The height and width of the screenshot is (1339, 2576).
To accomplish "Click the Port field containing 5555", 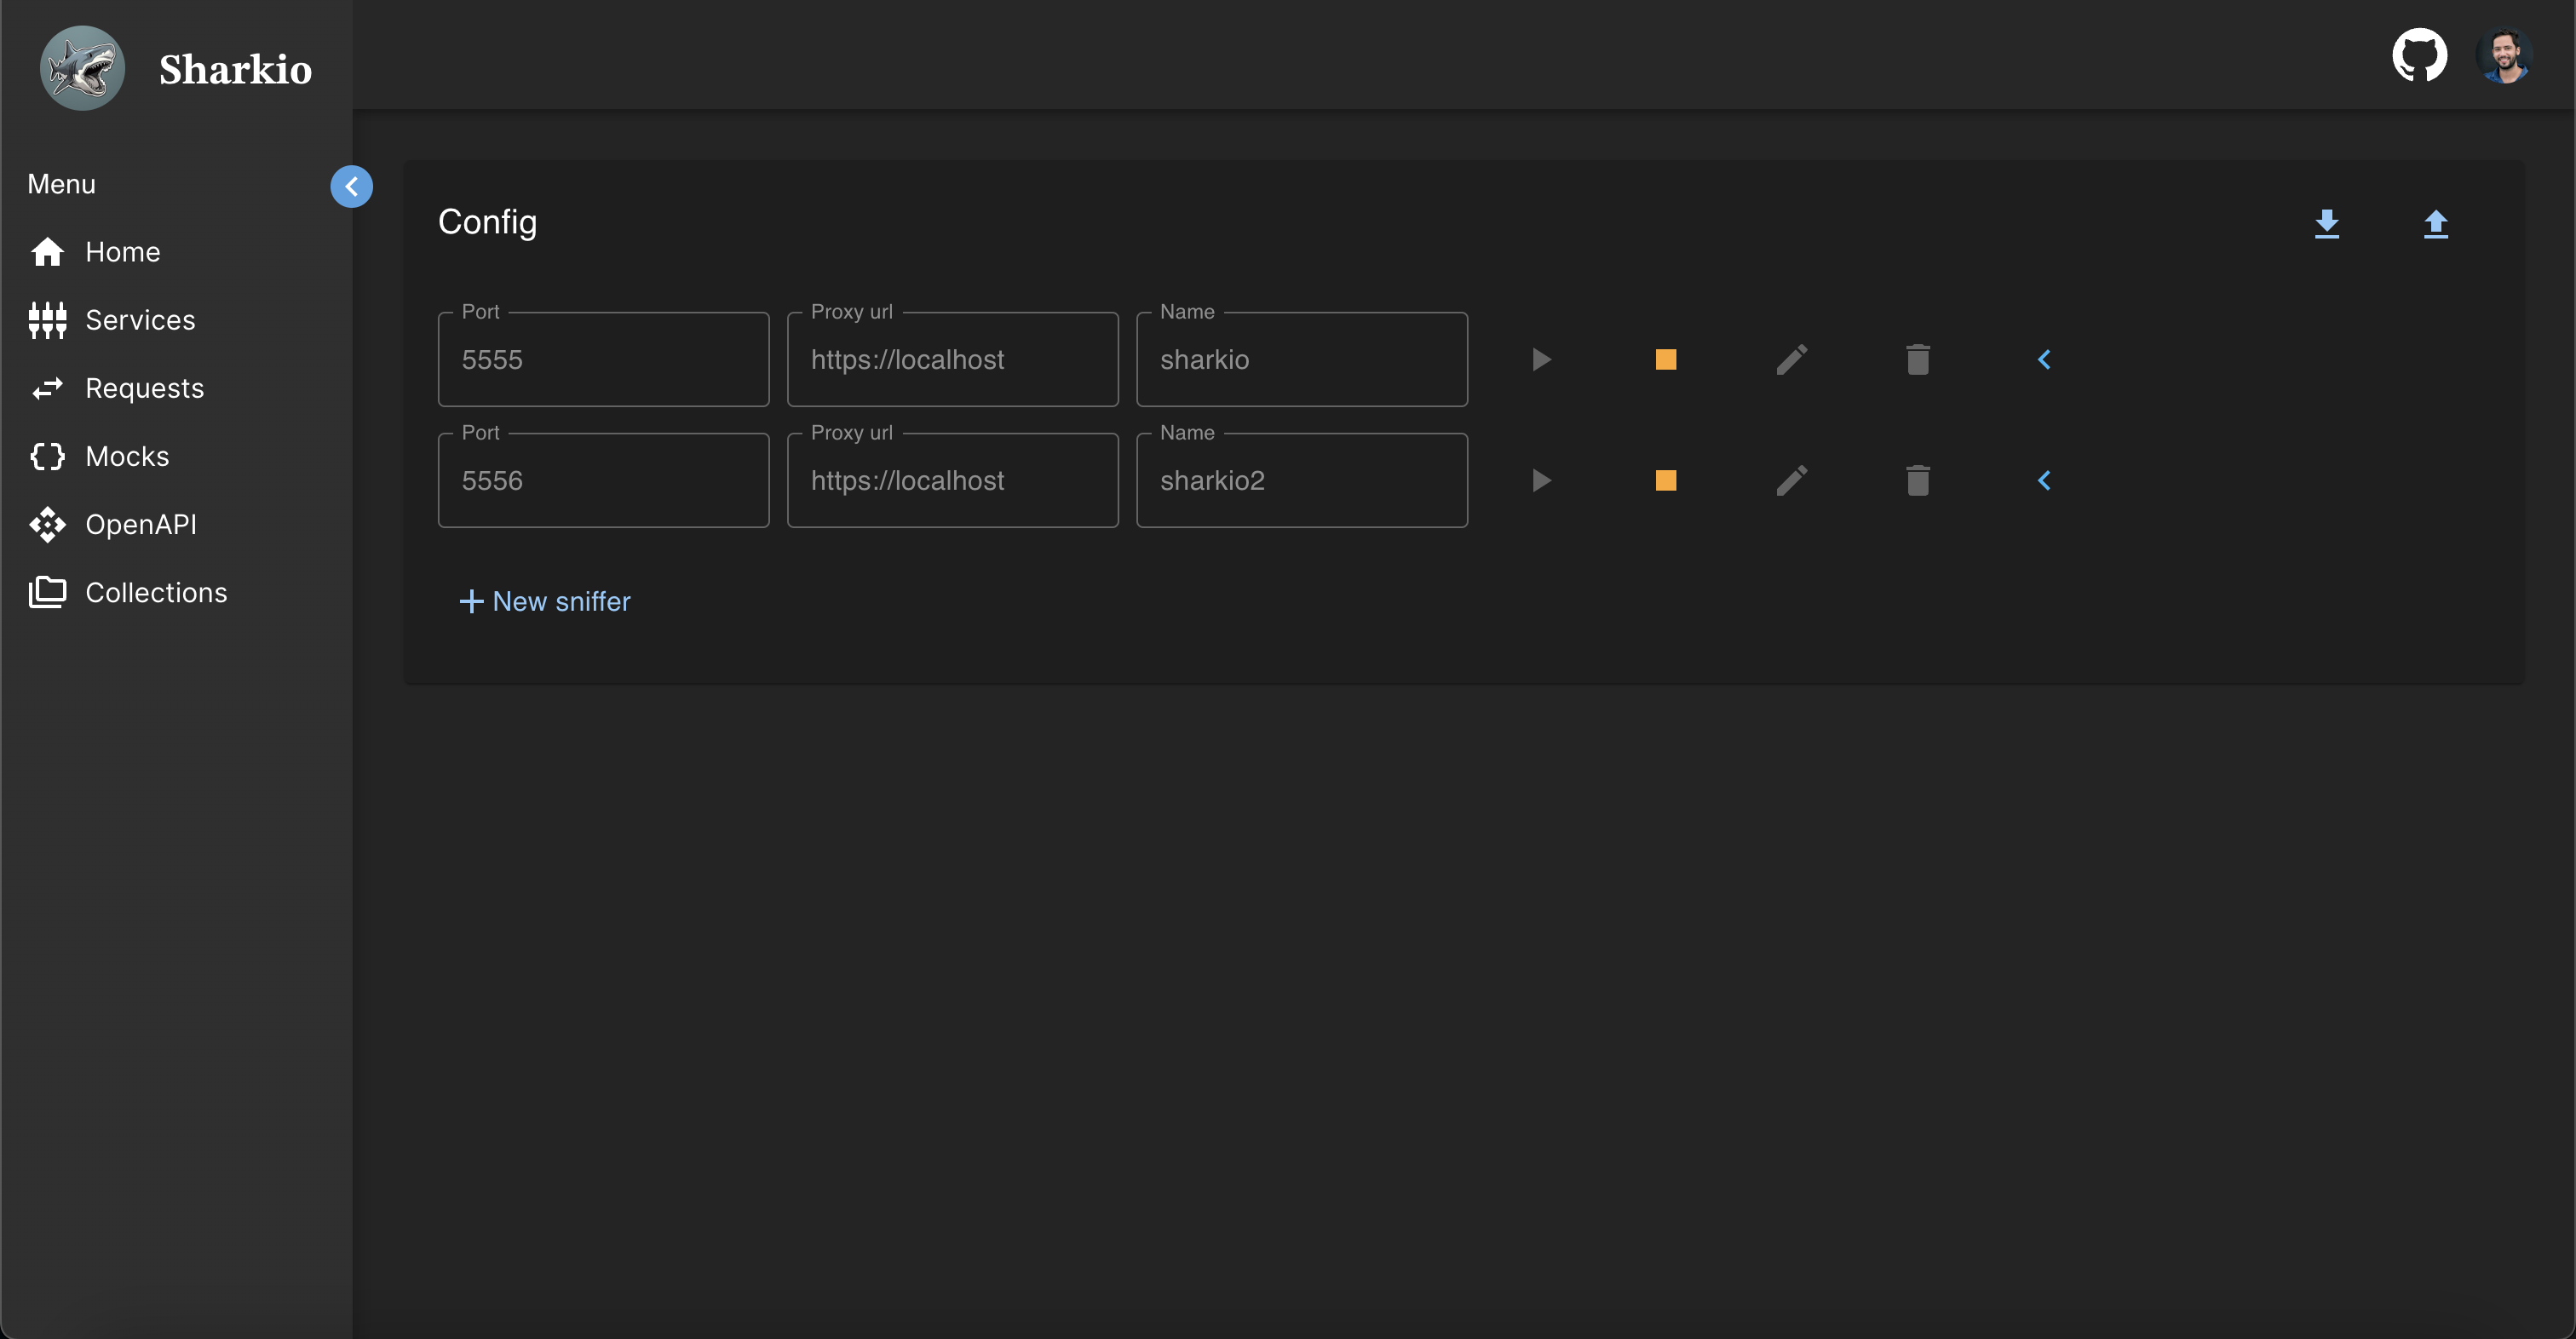I will tap(604, 359).
